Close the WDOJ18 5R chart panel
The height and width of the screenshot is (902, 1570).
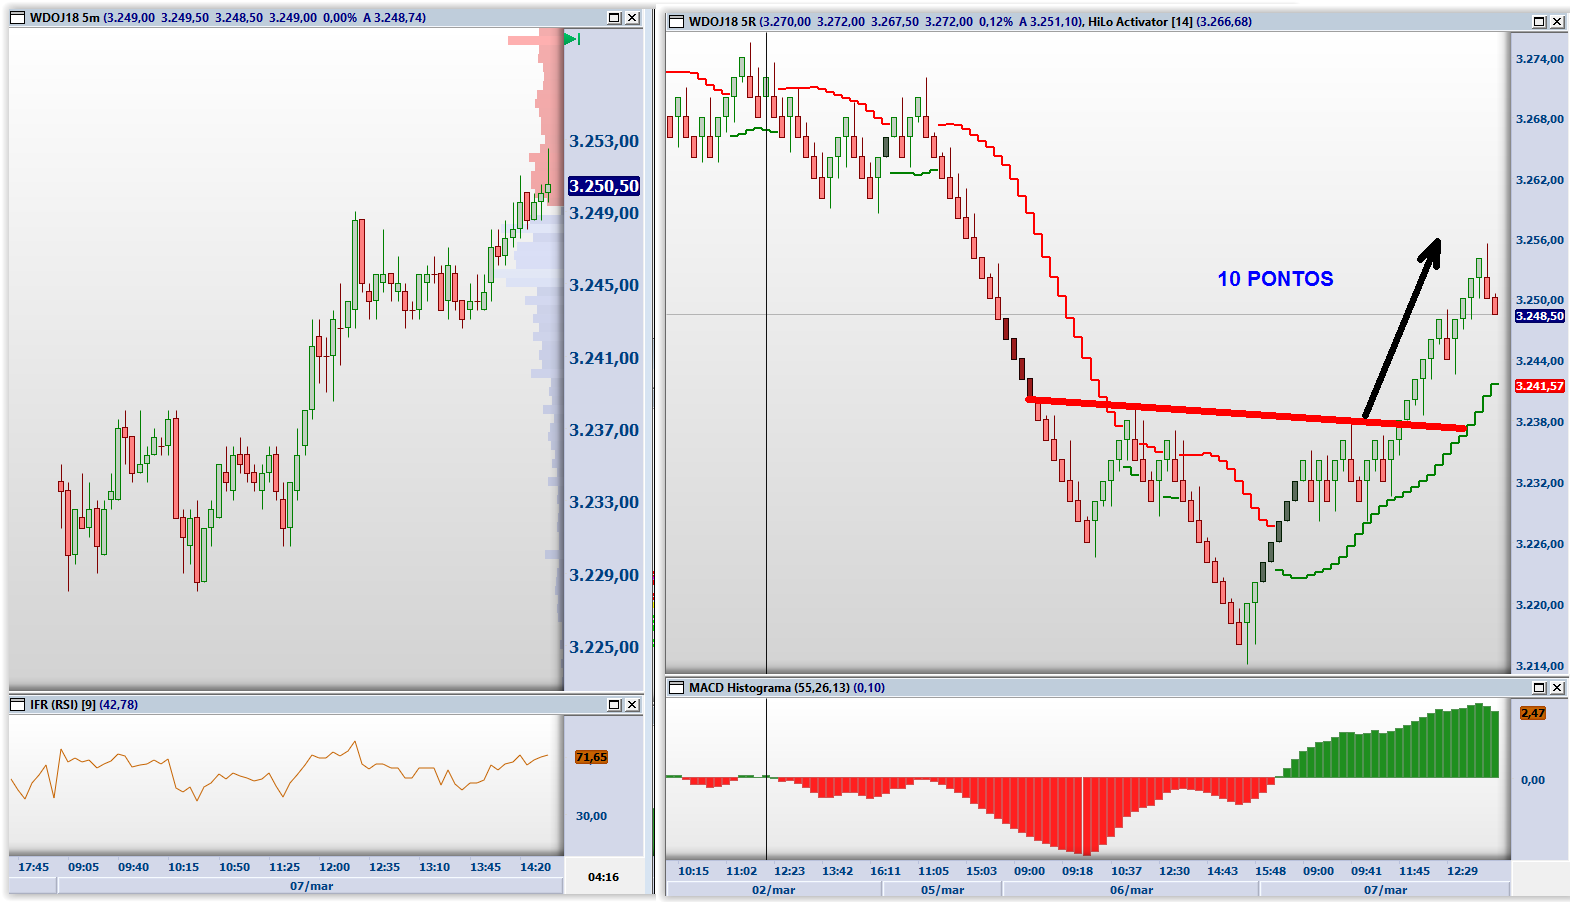tap(1557, 22)
